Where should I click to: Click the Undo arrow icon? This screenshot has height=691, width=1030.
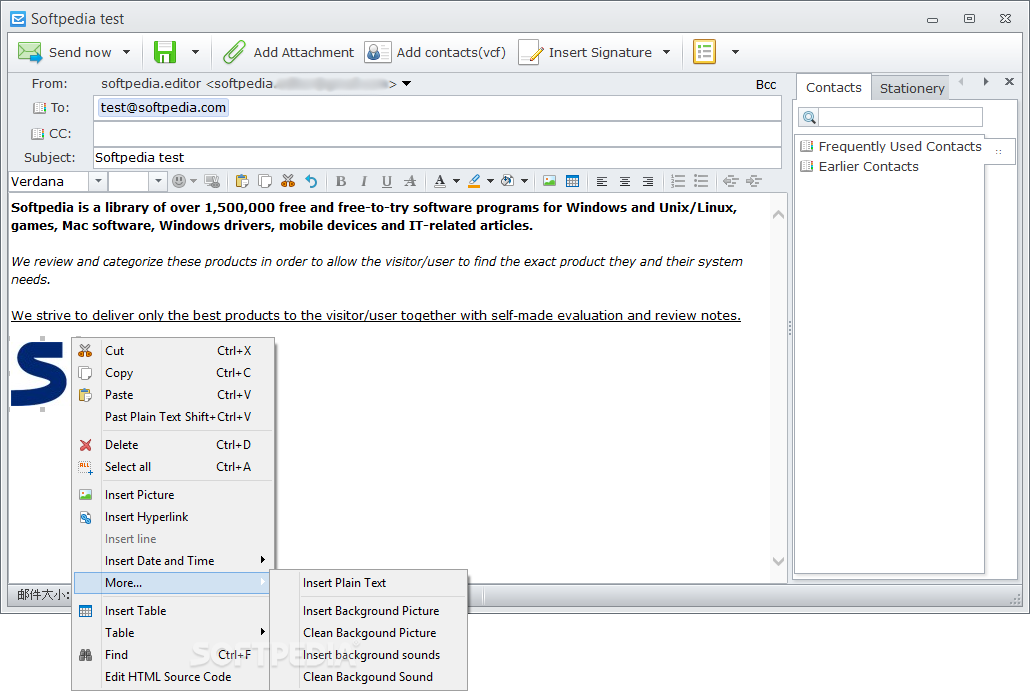point(311,181)
